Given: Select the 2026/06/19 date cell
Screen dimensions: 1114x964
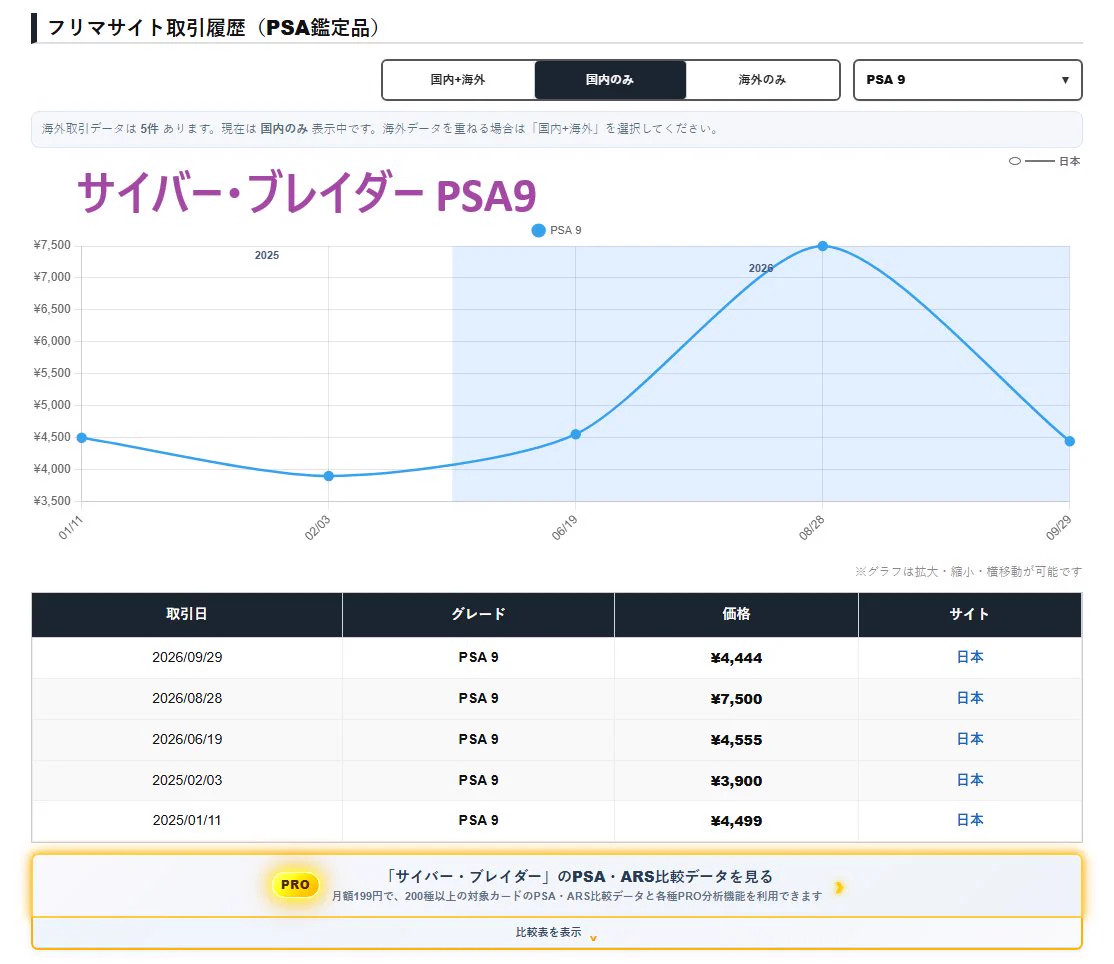Looking at the screenshot, I should (x=187, y=740).
